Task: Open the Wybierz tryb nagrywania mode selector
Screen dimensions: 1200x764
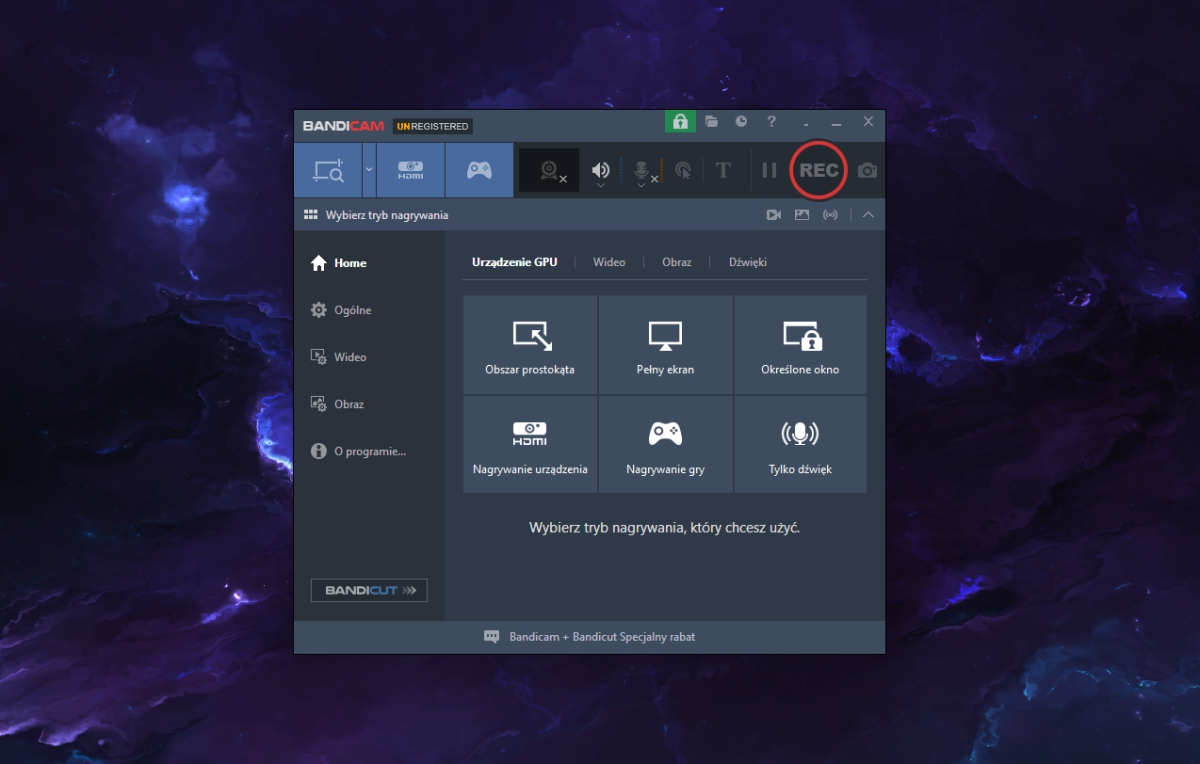Action: (x=376, y=215)
